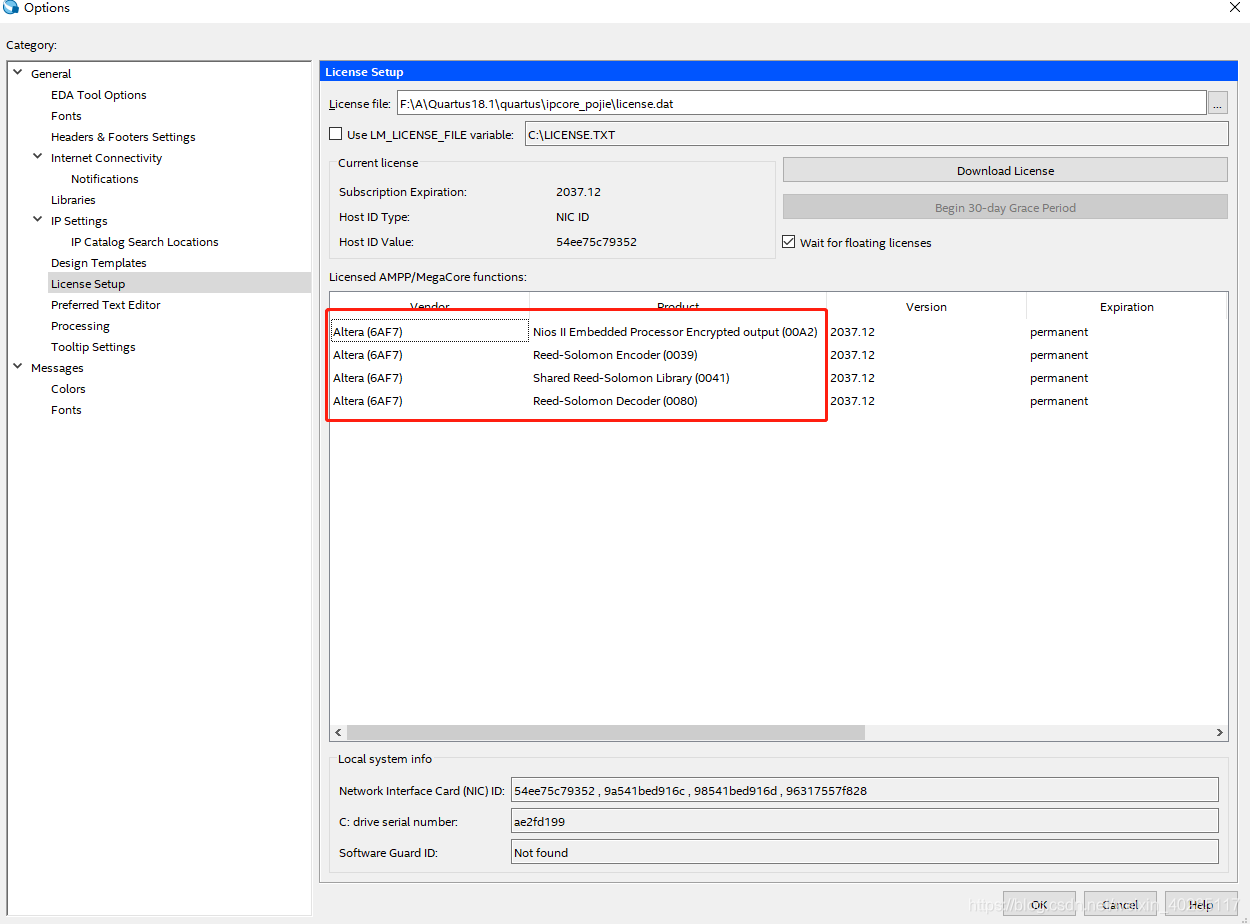Click the table's left scroll arrow
Image resolution: width=1250 pixels, height=924 pixels.
pos(338,733)
